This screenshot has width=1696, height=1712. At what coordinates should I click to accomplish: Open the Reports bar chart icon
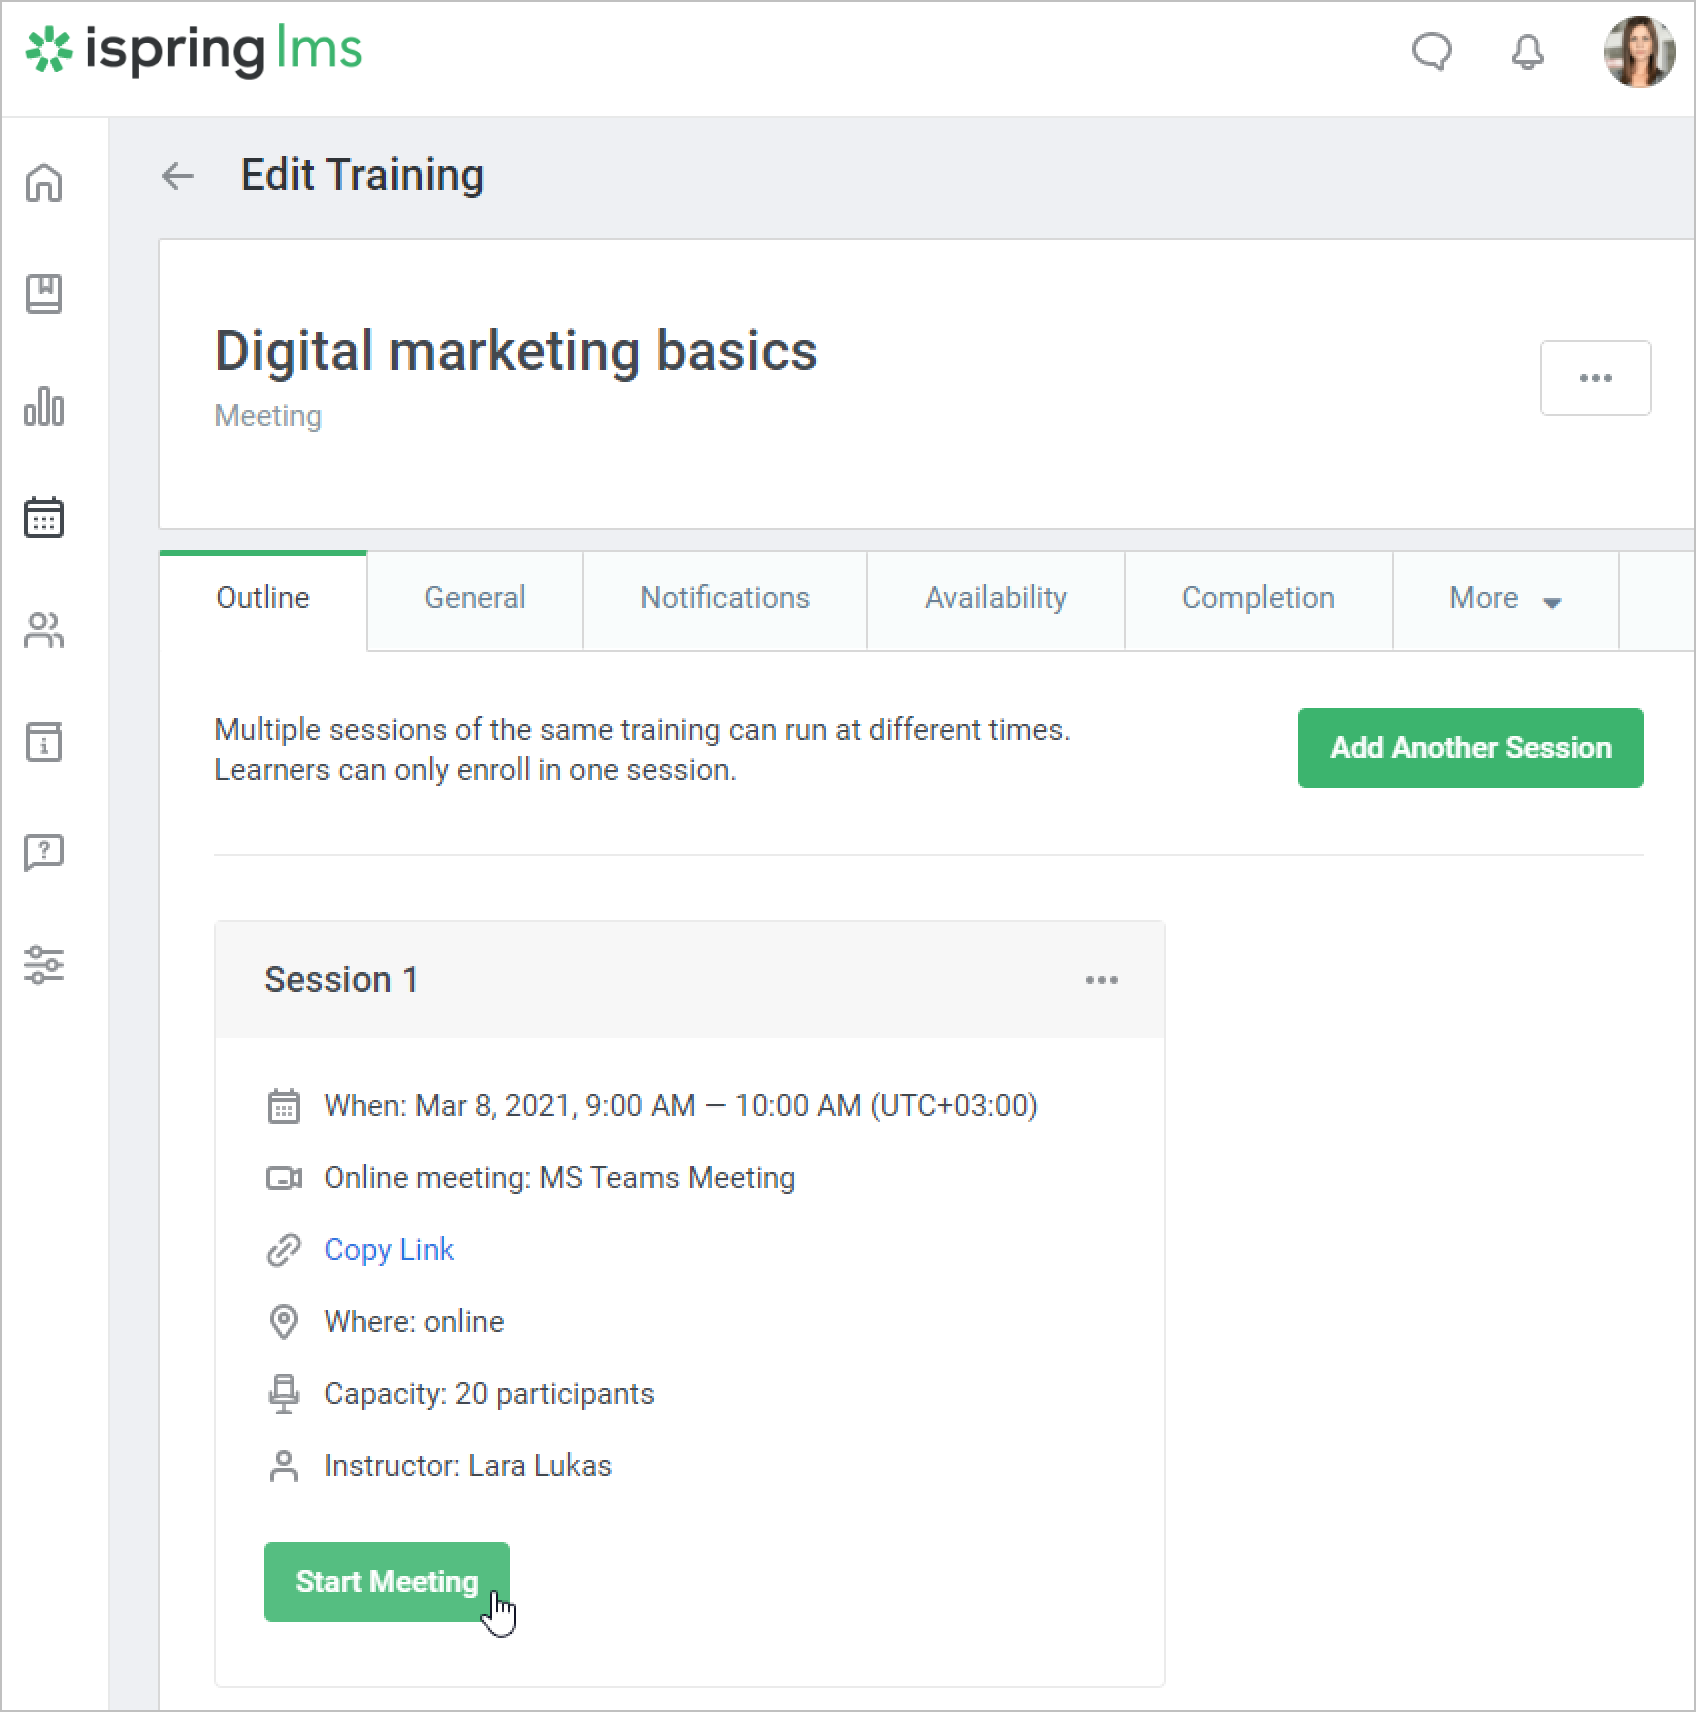(44, 406)
